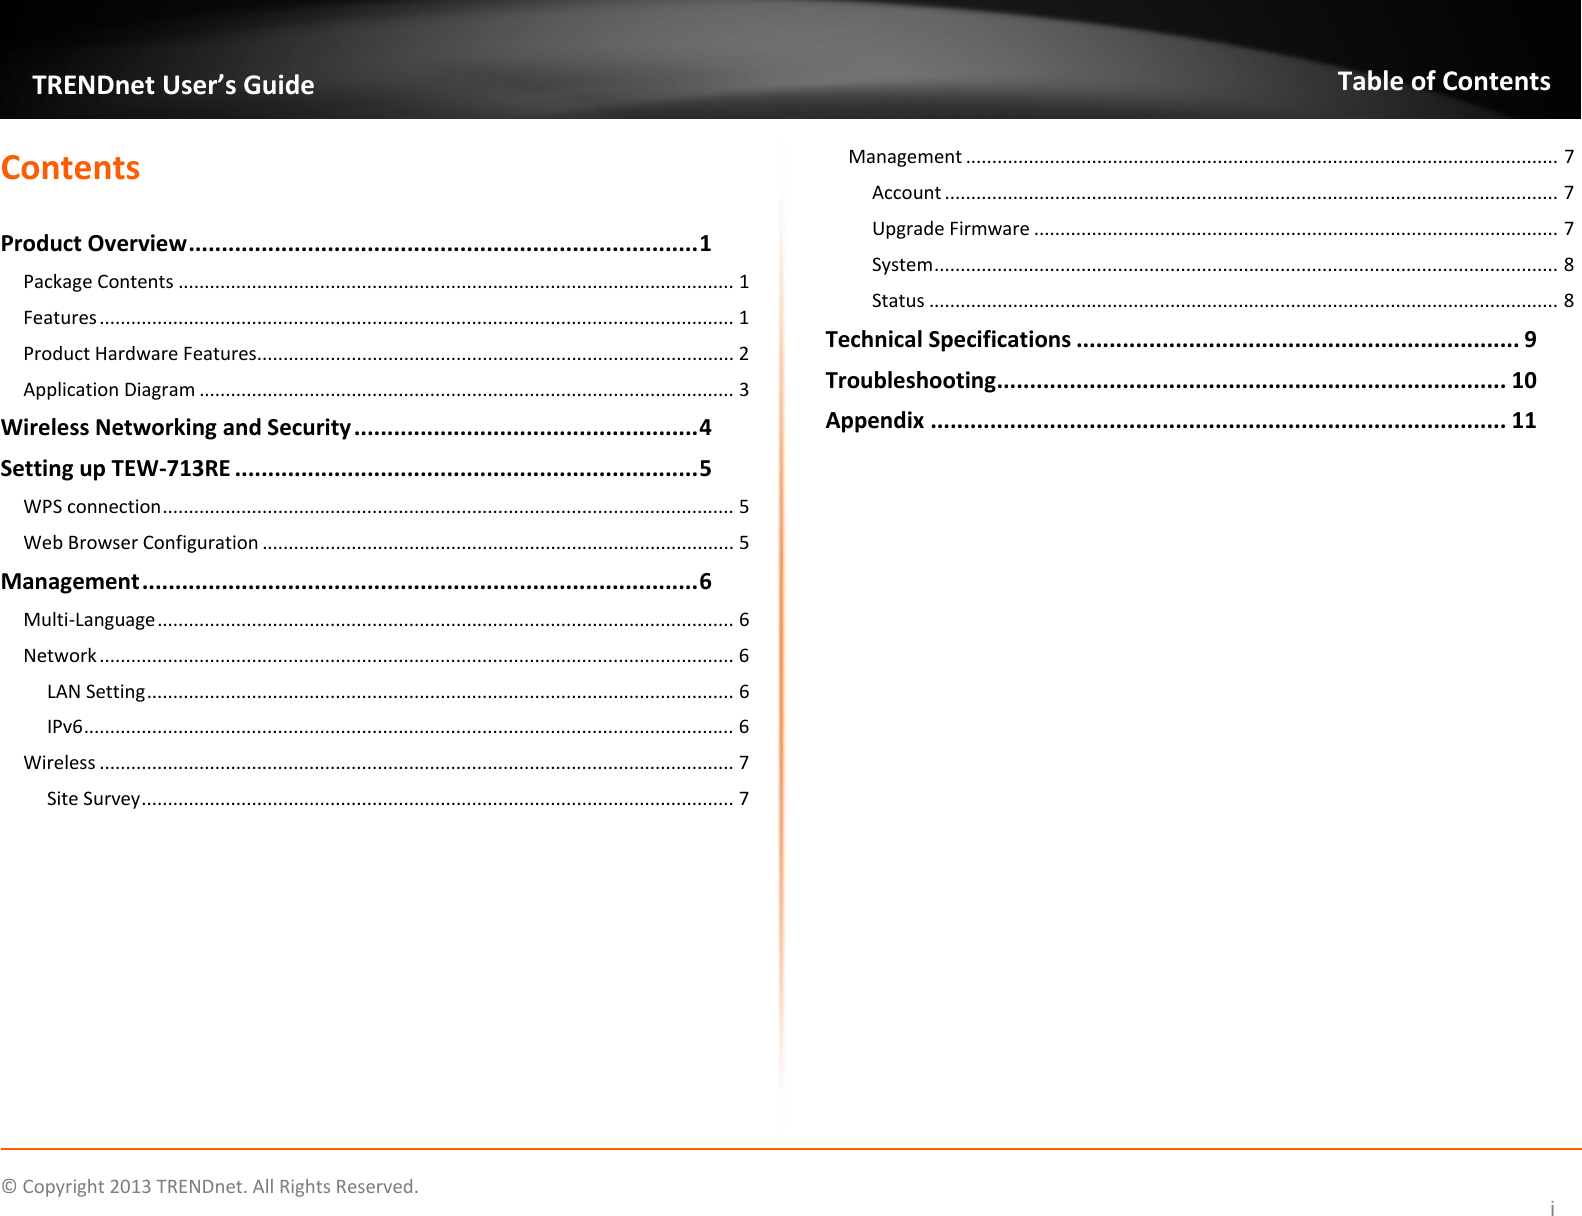The height and width of the screenshot is (1216, 1582).
Task: Click the Table of Contents header label
Action: [1444, 81]
